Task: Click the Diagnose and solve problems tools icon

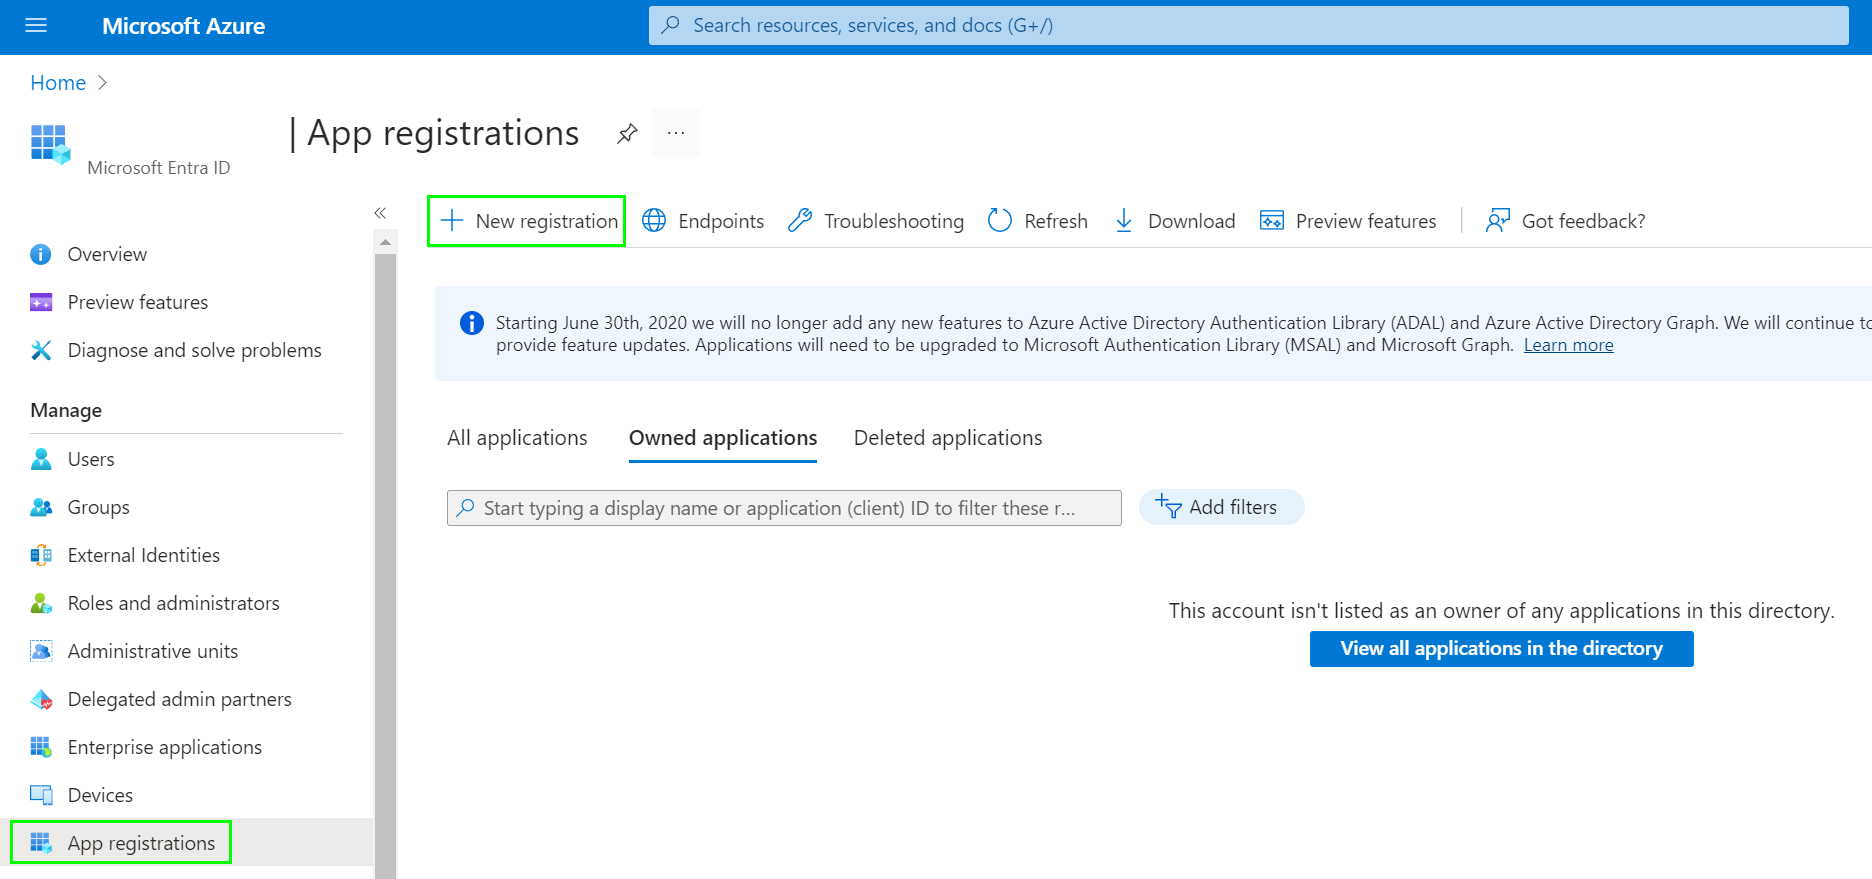Action: click(x=41, y=350)
